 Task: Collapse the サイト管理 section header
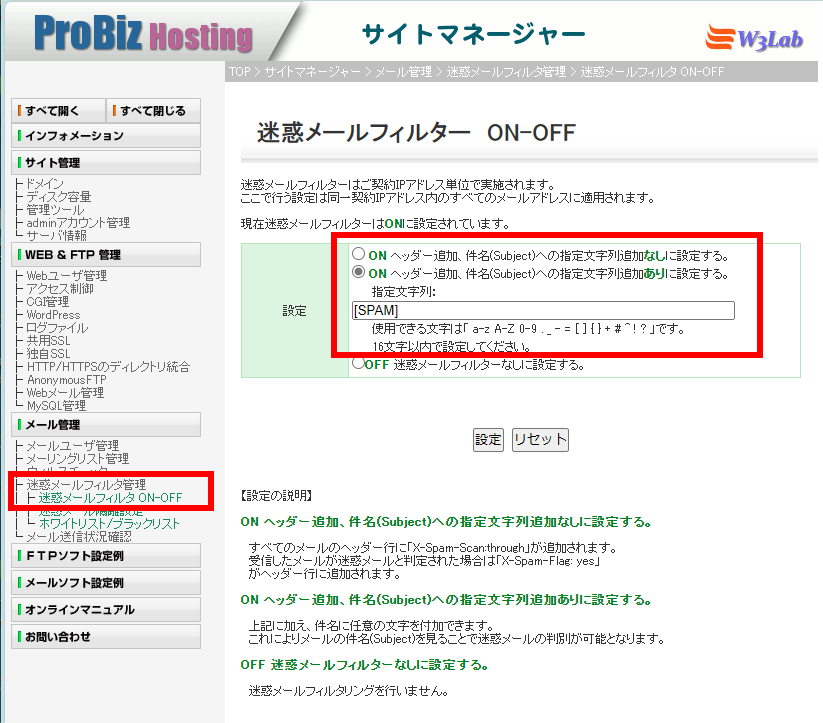coord(106,162)
